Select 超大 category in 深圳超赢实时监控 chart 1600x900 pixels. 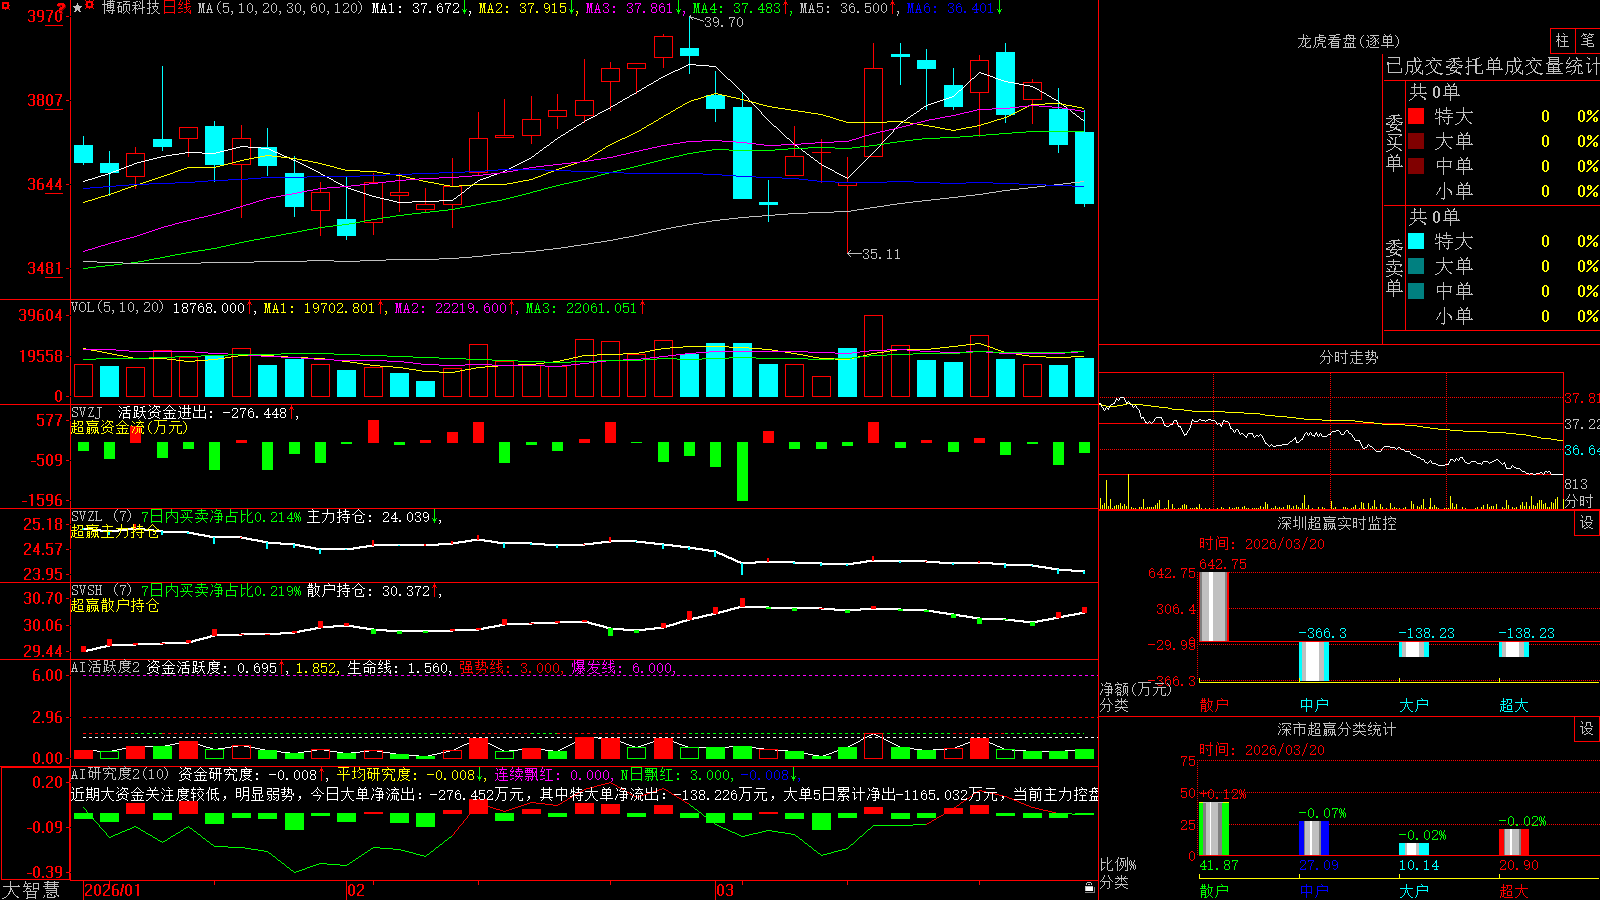click(1514, 705)
